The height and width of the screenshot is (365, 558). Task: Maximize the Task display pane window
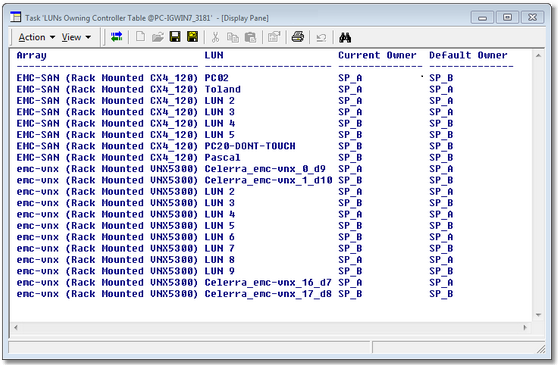(x=507, y=17)
